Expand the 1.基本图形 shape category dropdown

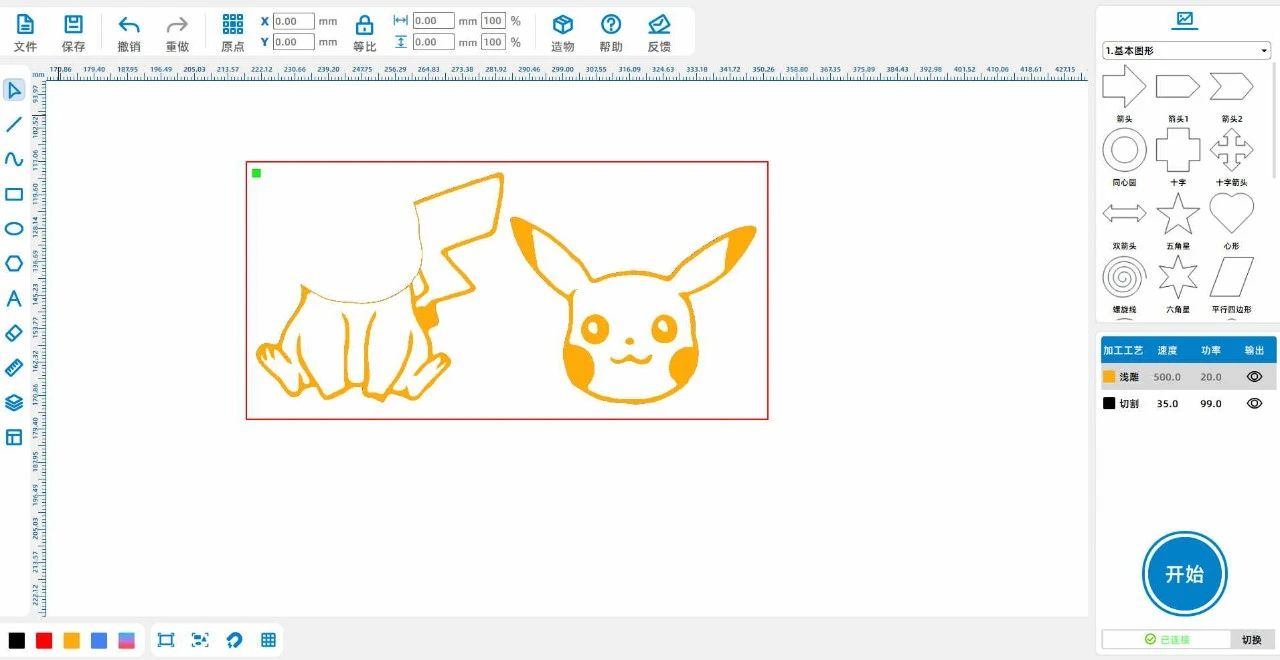click(1185, 50)
